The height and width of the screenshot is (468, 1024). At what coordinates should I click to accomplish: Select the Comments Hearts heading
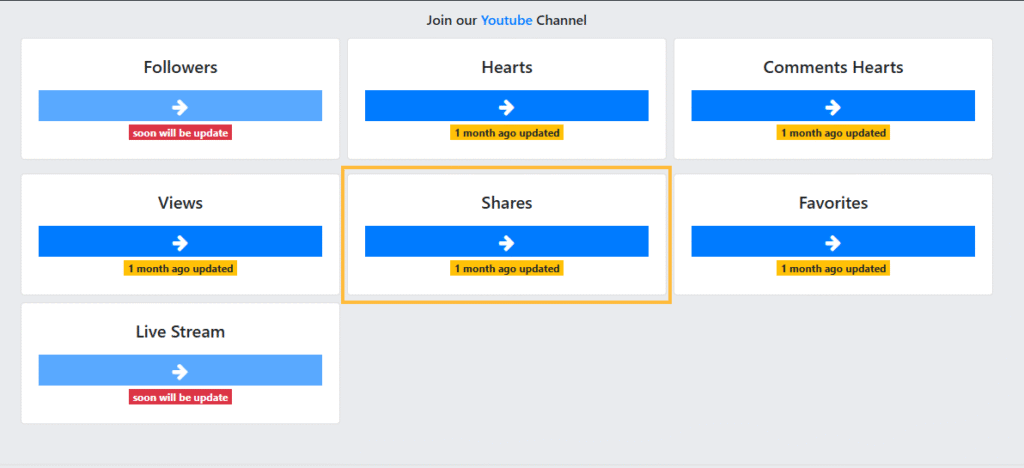click(x=832, y=68)
